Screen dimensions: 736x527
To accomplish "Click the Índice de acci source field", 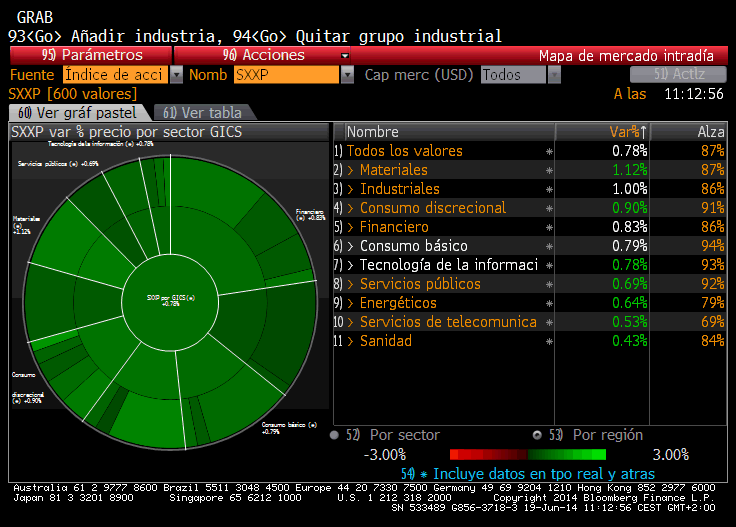I will click(x=115, y=75).
